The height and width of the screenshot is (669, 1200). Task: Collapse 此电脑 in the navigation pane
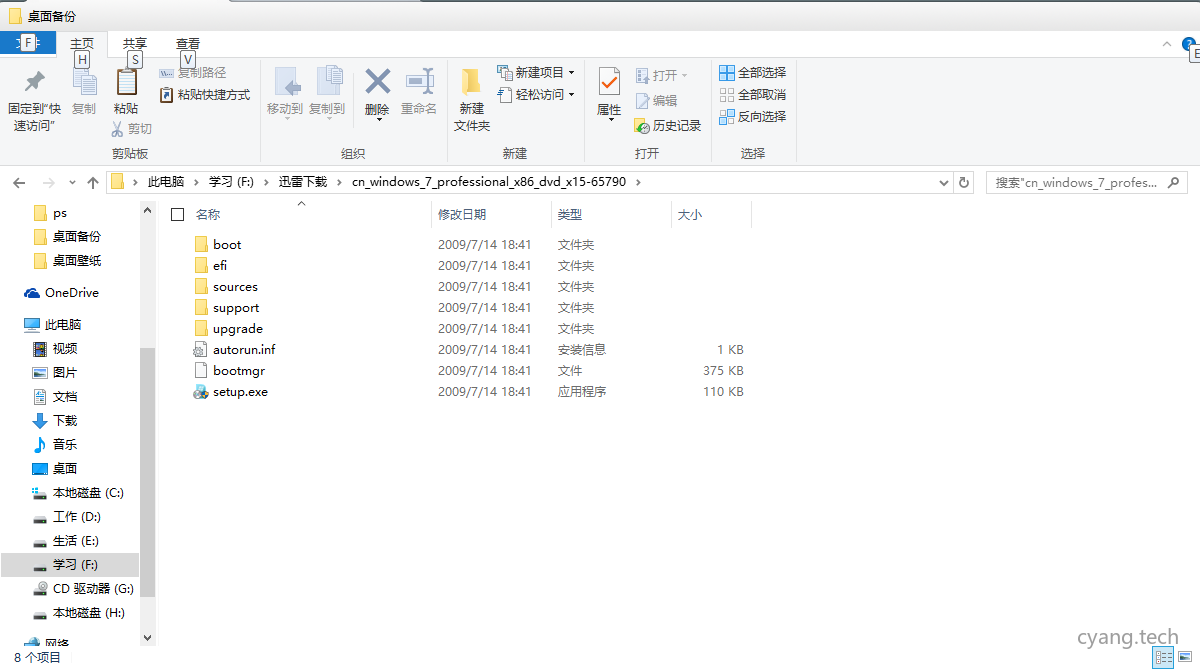tap(14, 323)
